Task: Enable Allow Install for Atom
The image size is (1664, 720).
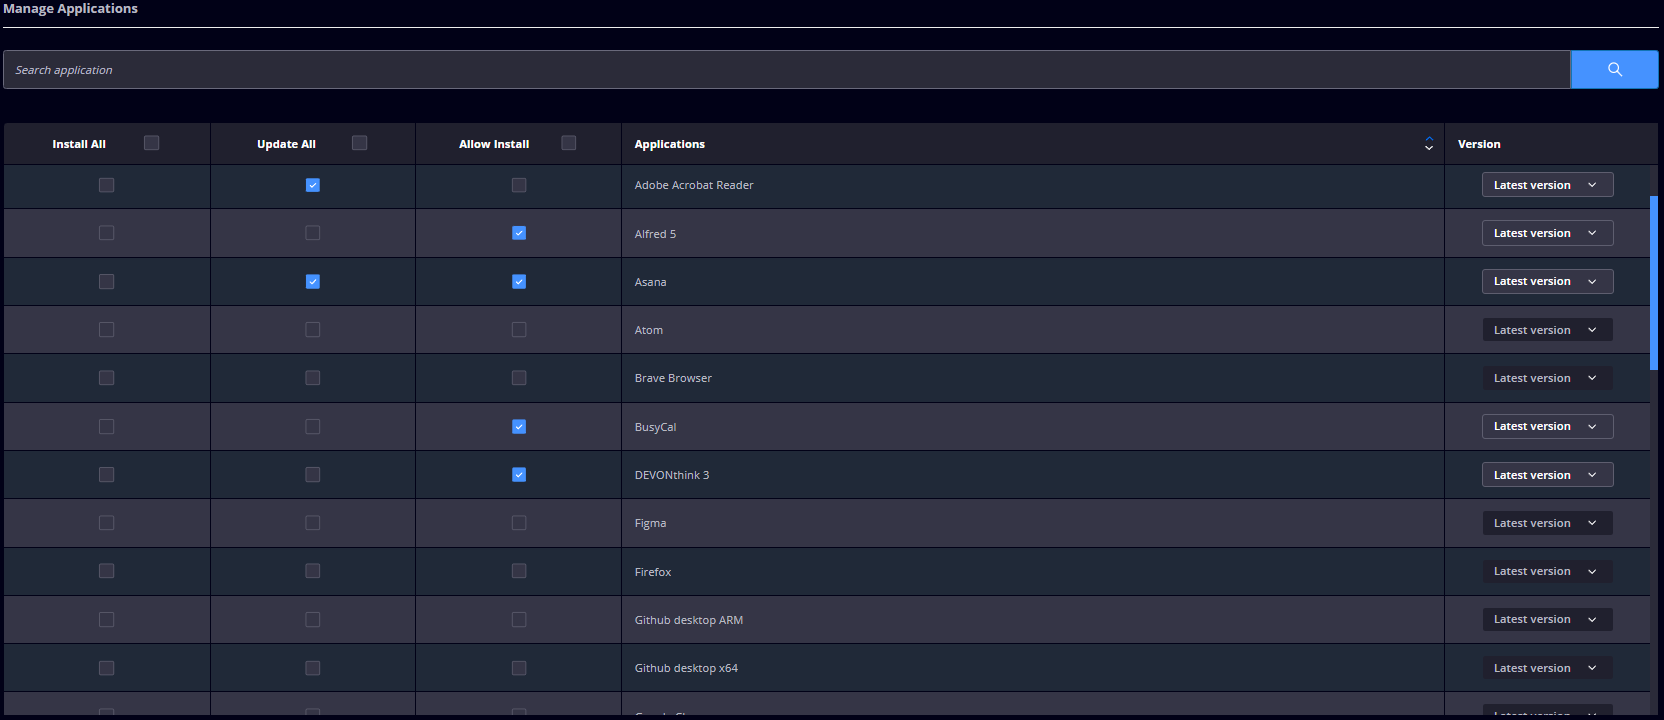Action: click(x=519, y=330)
